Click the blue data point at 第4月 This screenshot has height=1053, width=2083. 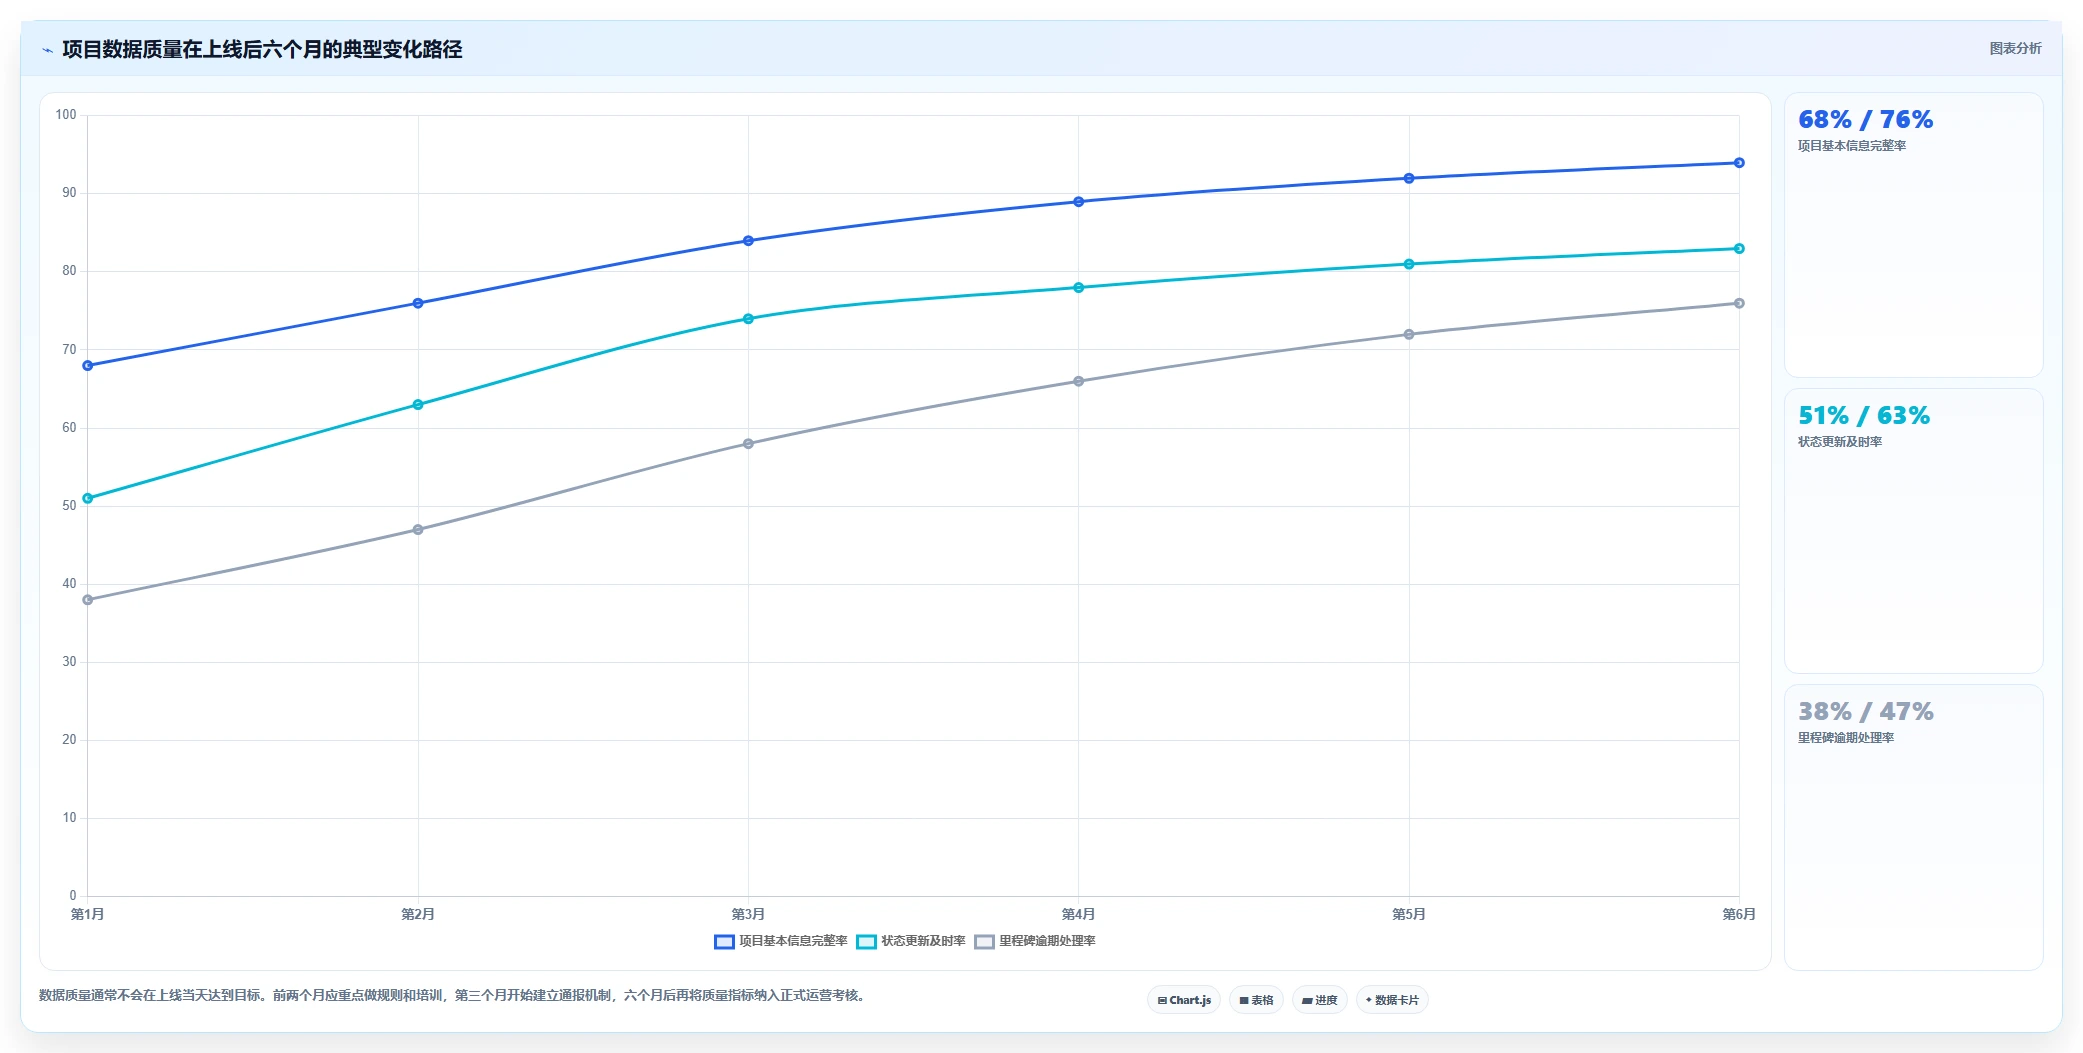[x=1078, y=202]
